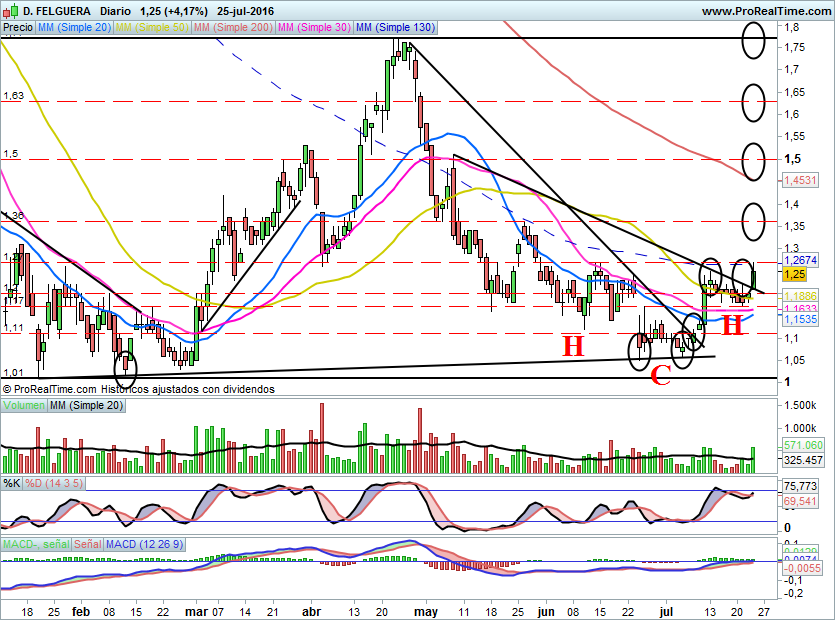Select the Precio indicator label
Viewport: 835px width, 620px height.
click(18, 27)
